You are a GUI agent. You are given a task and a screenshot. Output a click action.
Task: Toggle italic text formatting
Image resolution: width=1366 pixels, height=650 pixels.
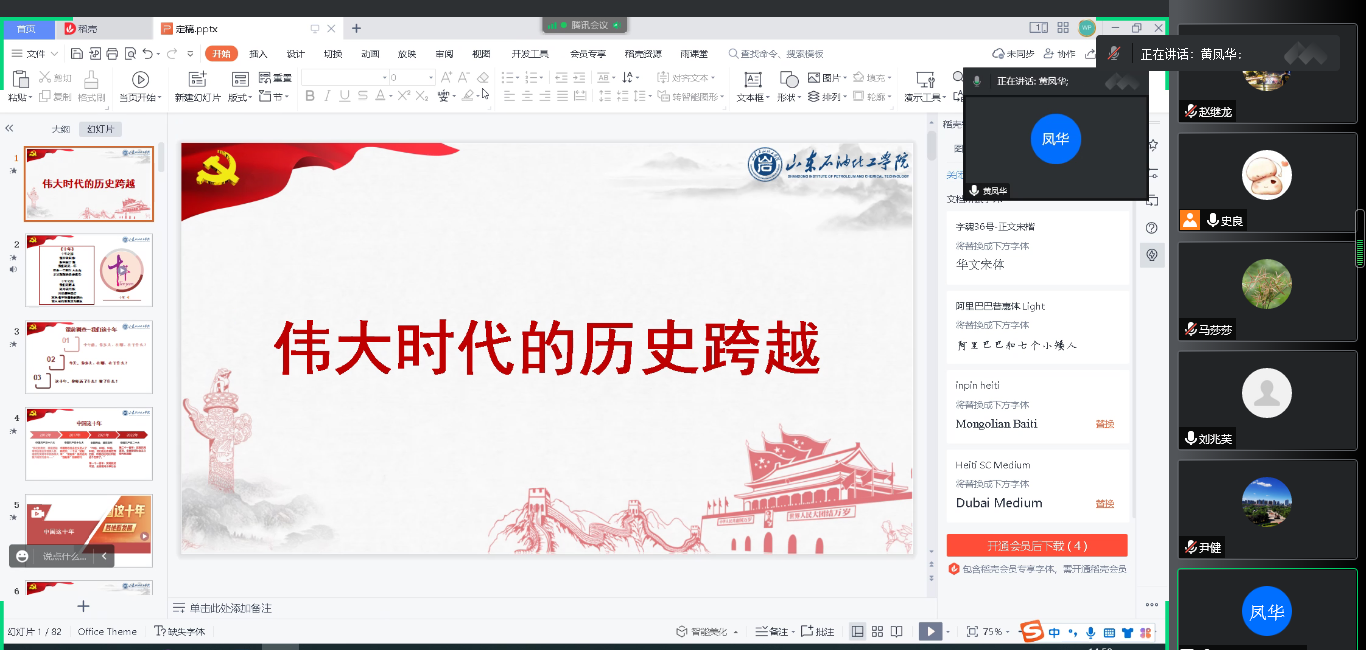pos(327,96)
